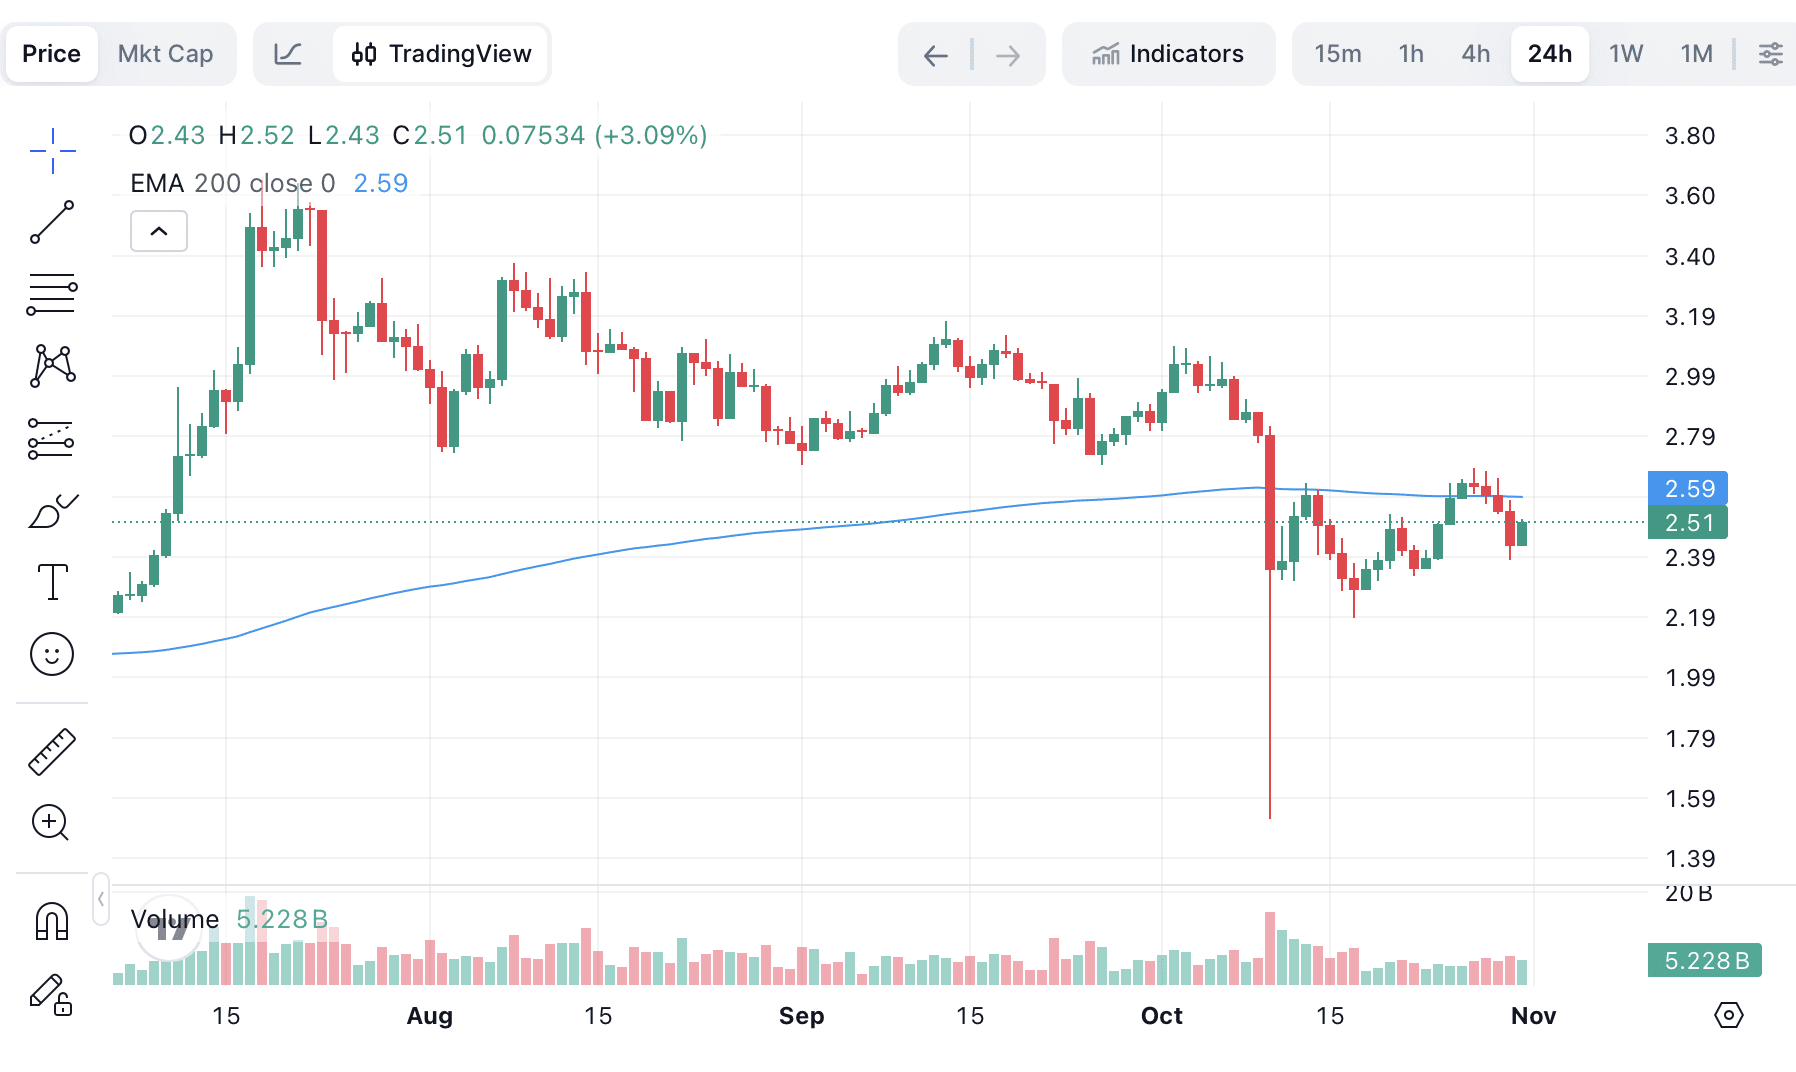Select the trend line drawing tool
Screen dimensions: 1796x1072
pyautogui.click(x=52, y=222)
